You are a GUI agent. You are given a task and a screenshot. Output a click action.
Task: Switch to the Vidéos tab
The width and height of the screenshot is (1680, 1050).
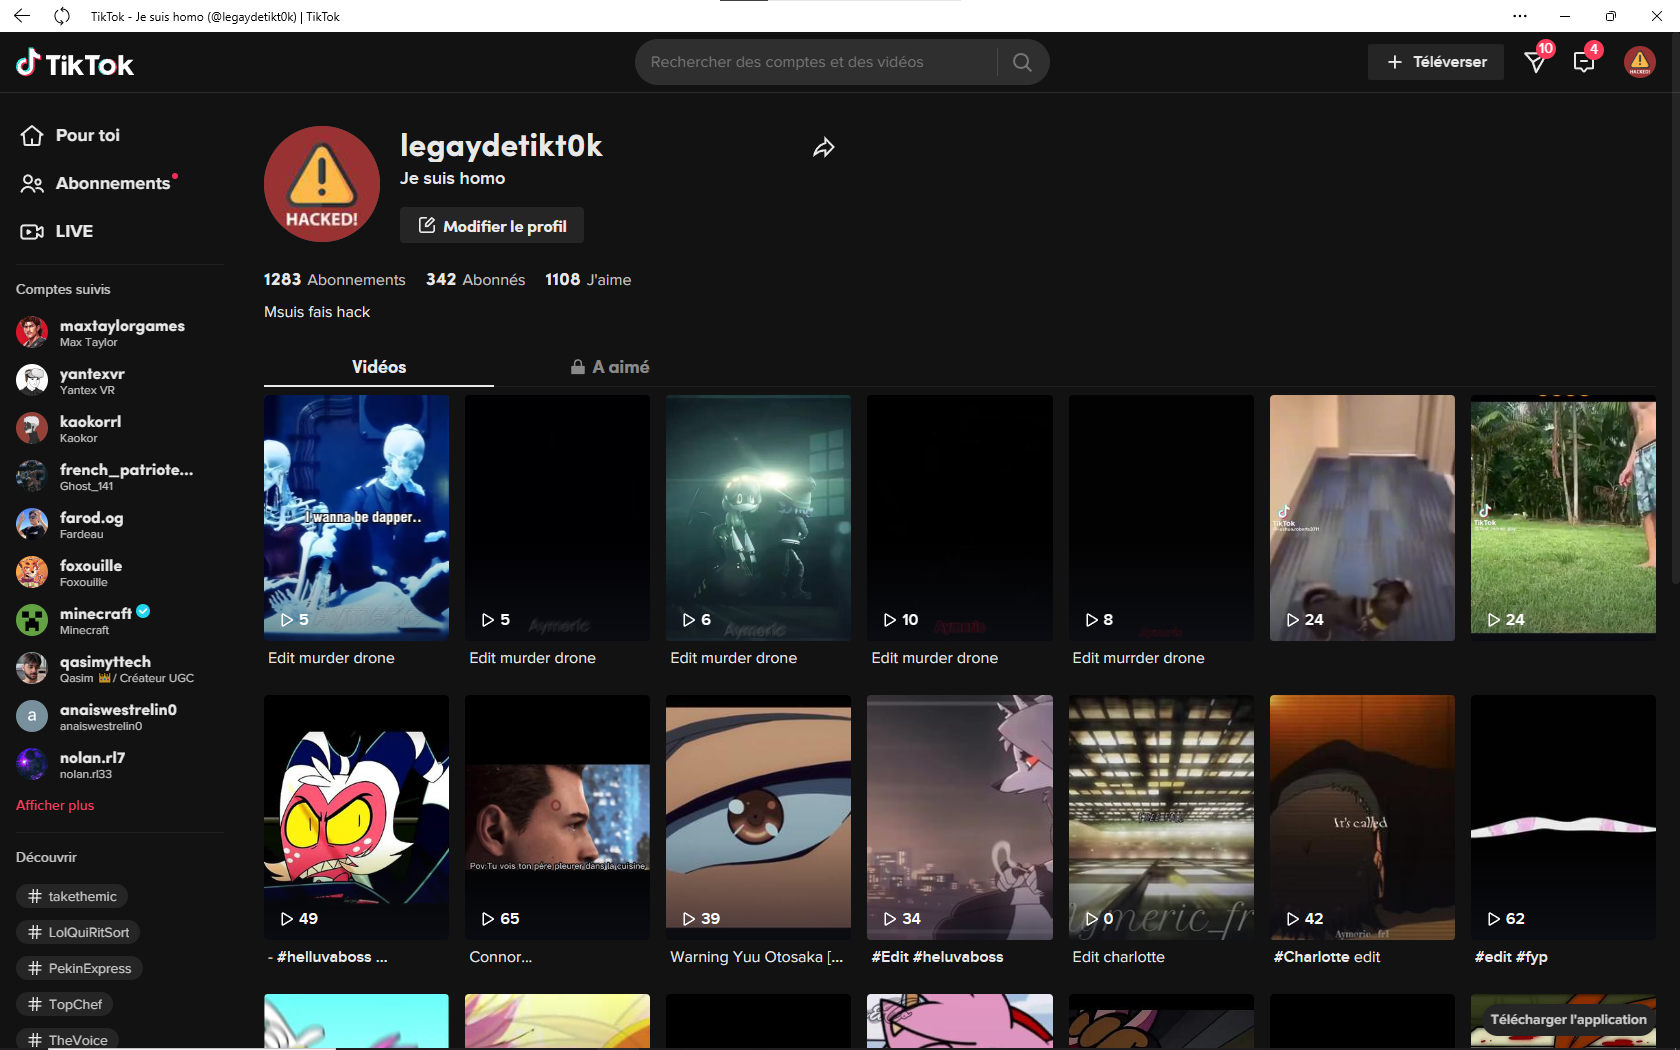click(379, 367)
